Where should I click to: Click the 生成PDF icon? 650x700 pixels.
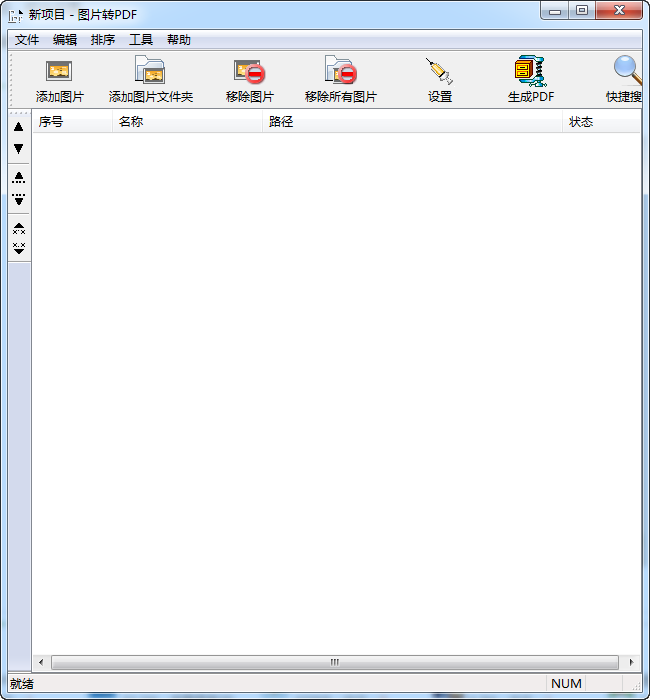pos(530,71)
